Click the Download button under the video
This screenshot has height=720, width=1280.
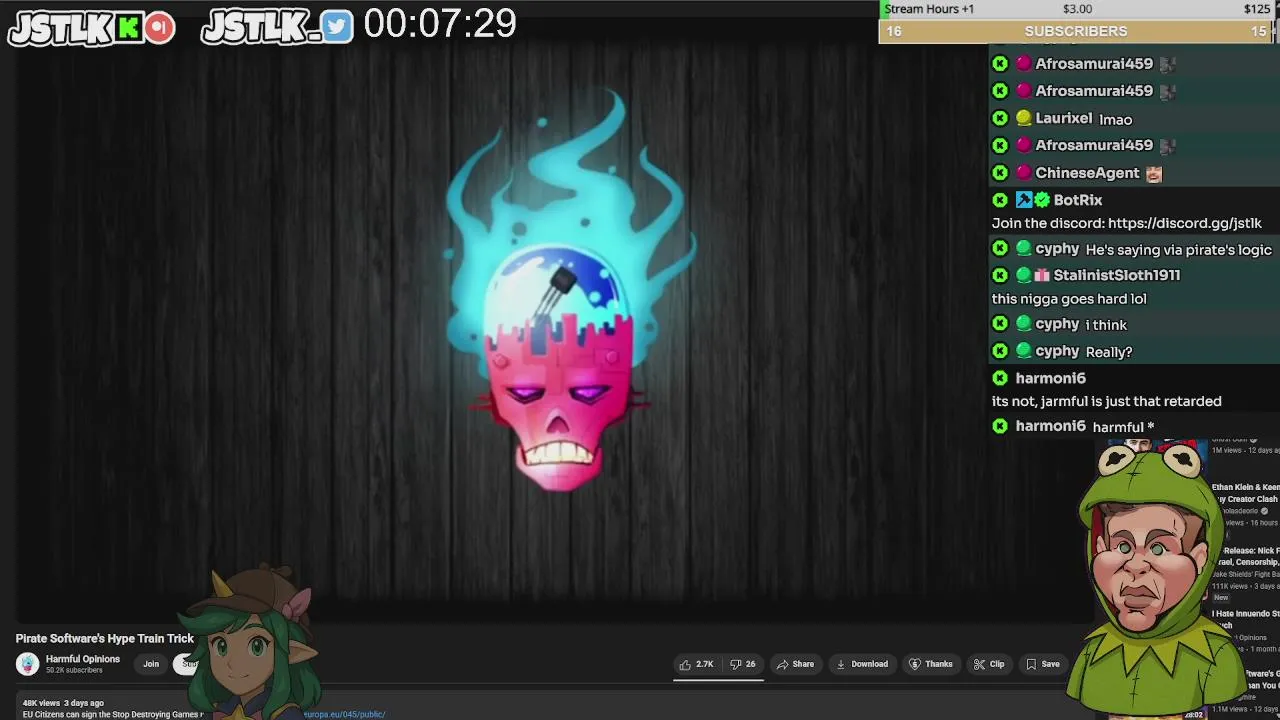(x=862, y=664)
